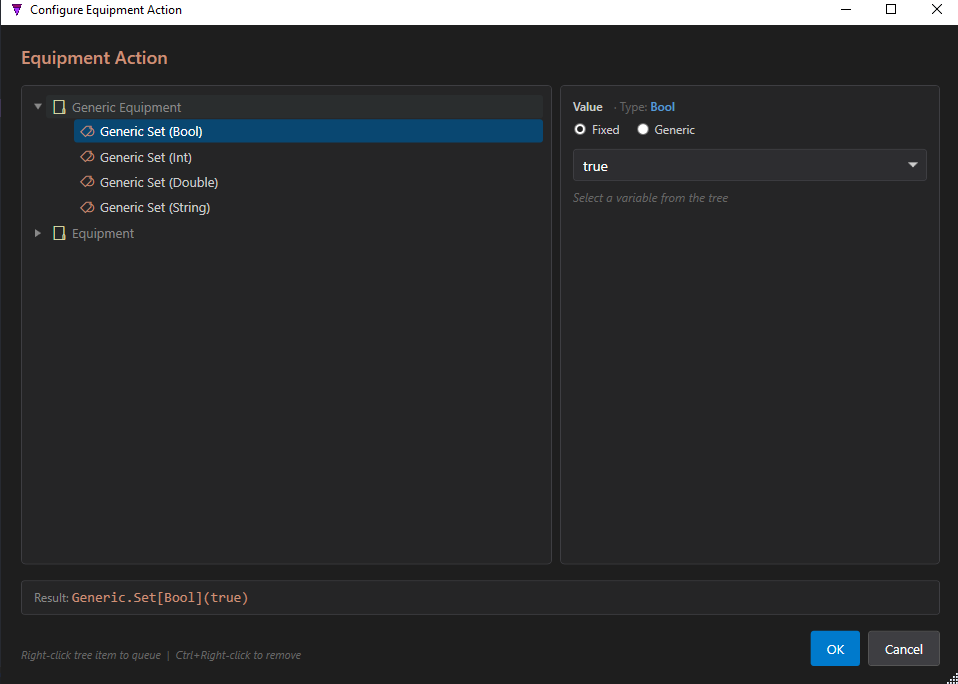
Task: Click the window resize grip in the corner
Action: tap(951, 677)
